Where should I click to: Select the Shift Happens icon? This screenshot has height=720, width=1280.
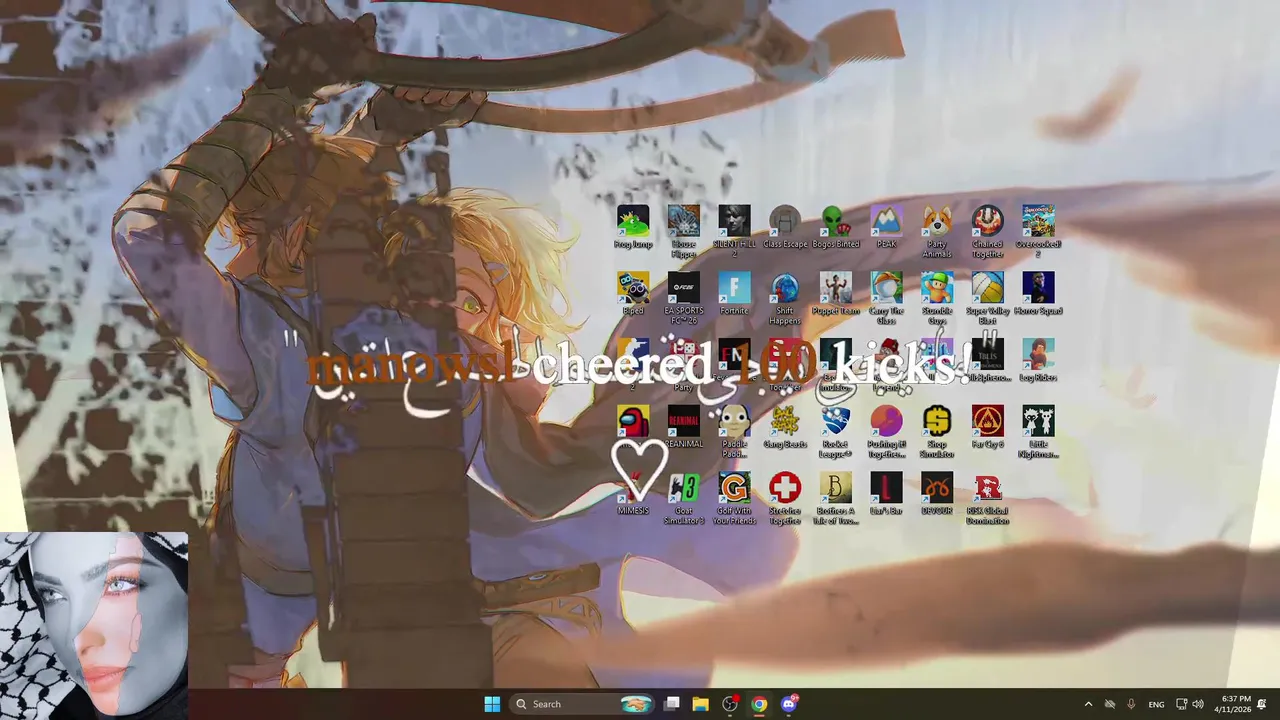pos(785,299)
